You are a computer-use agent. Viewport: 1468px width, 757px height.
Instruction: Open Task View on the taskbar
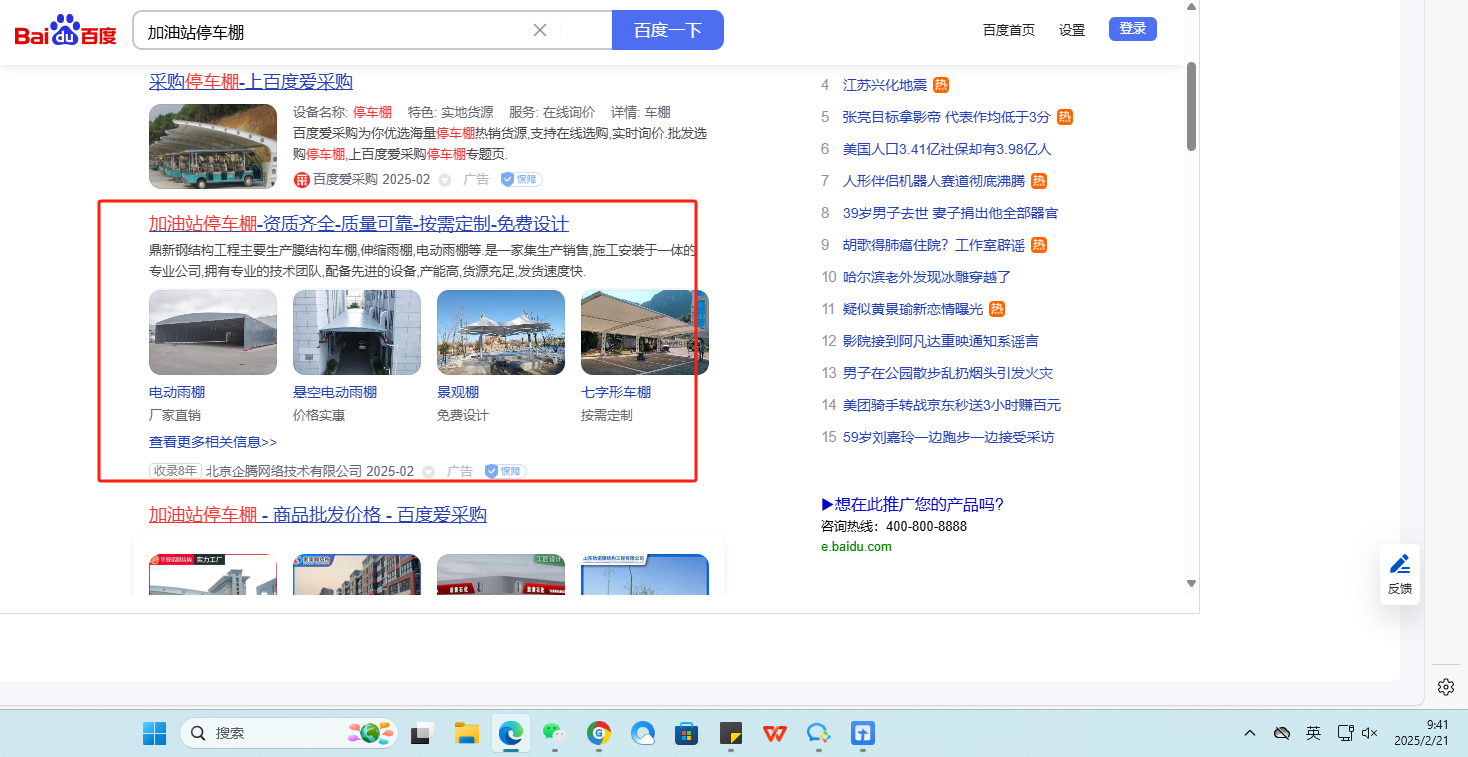pos(422,733)
